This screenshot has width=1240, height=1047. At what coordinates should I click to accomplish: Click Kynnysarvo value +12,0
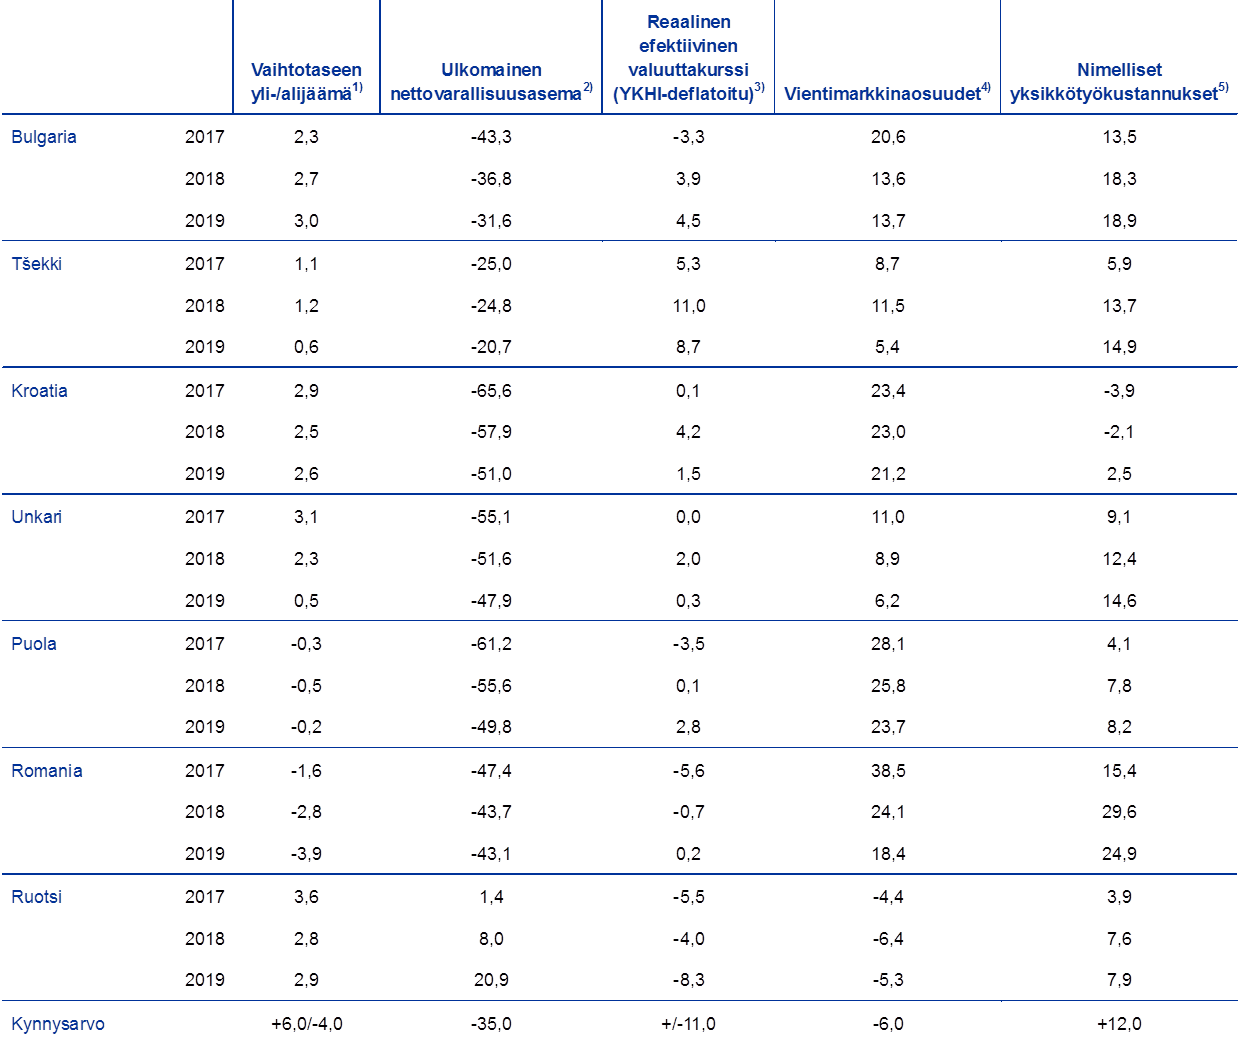point(1119,1024)
